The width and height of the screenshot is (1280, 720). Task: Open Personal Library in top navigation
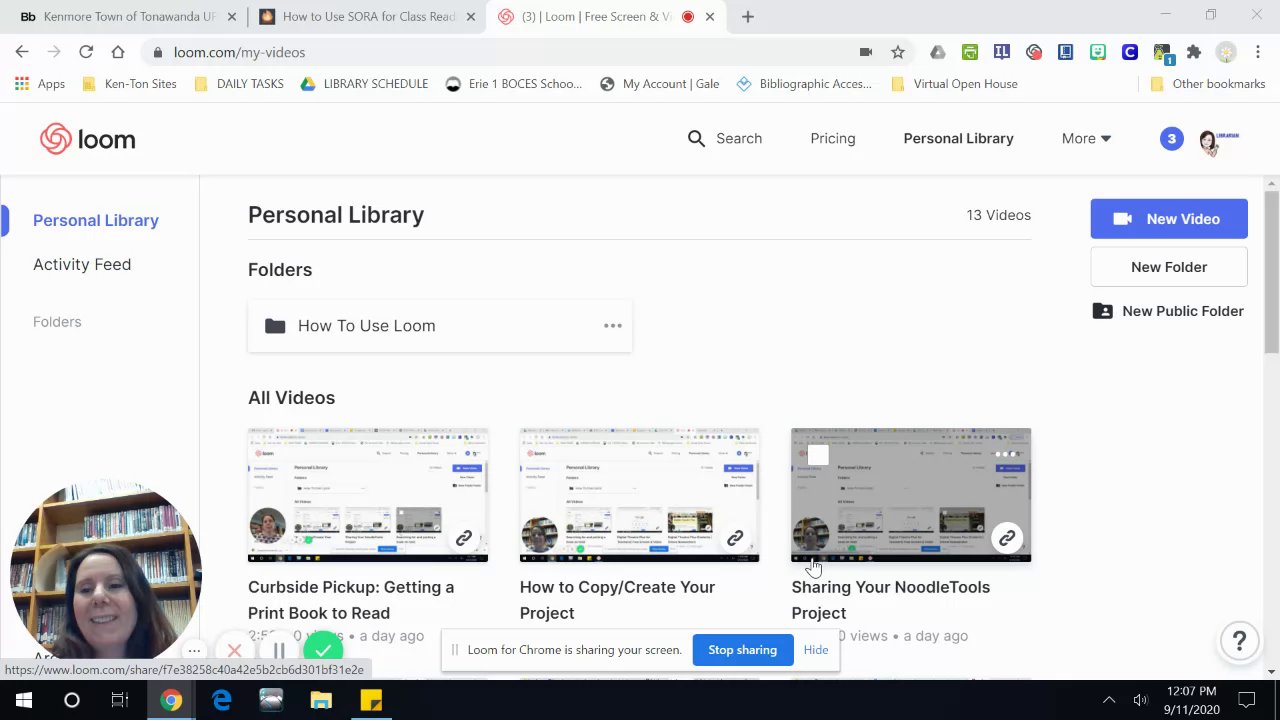pos(958,138)
